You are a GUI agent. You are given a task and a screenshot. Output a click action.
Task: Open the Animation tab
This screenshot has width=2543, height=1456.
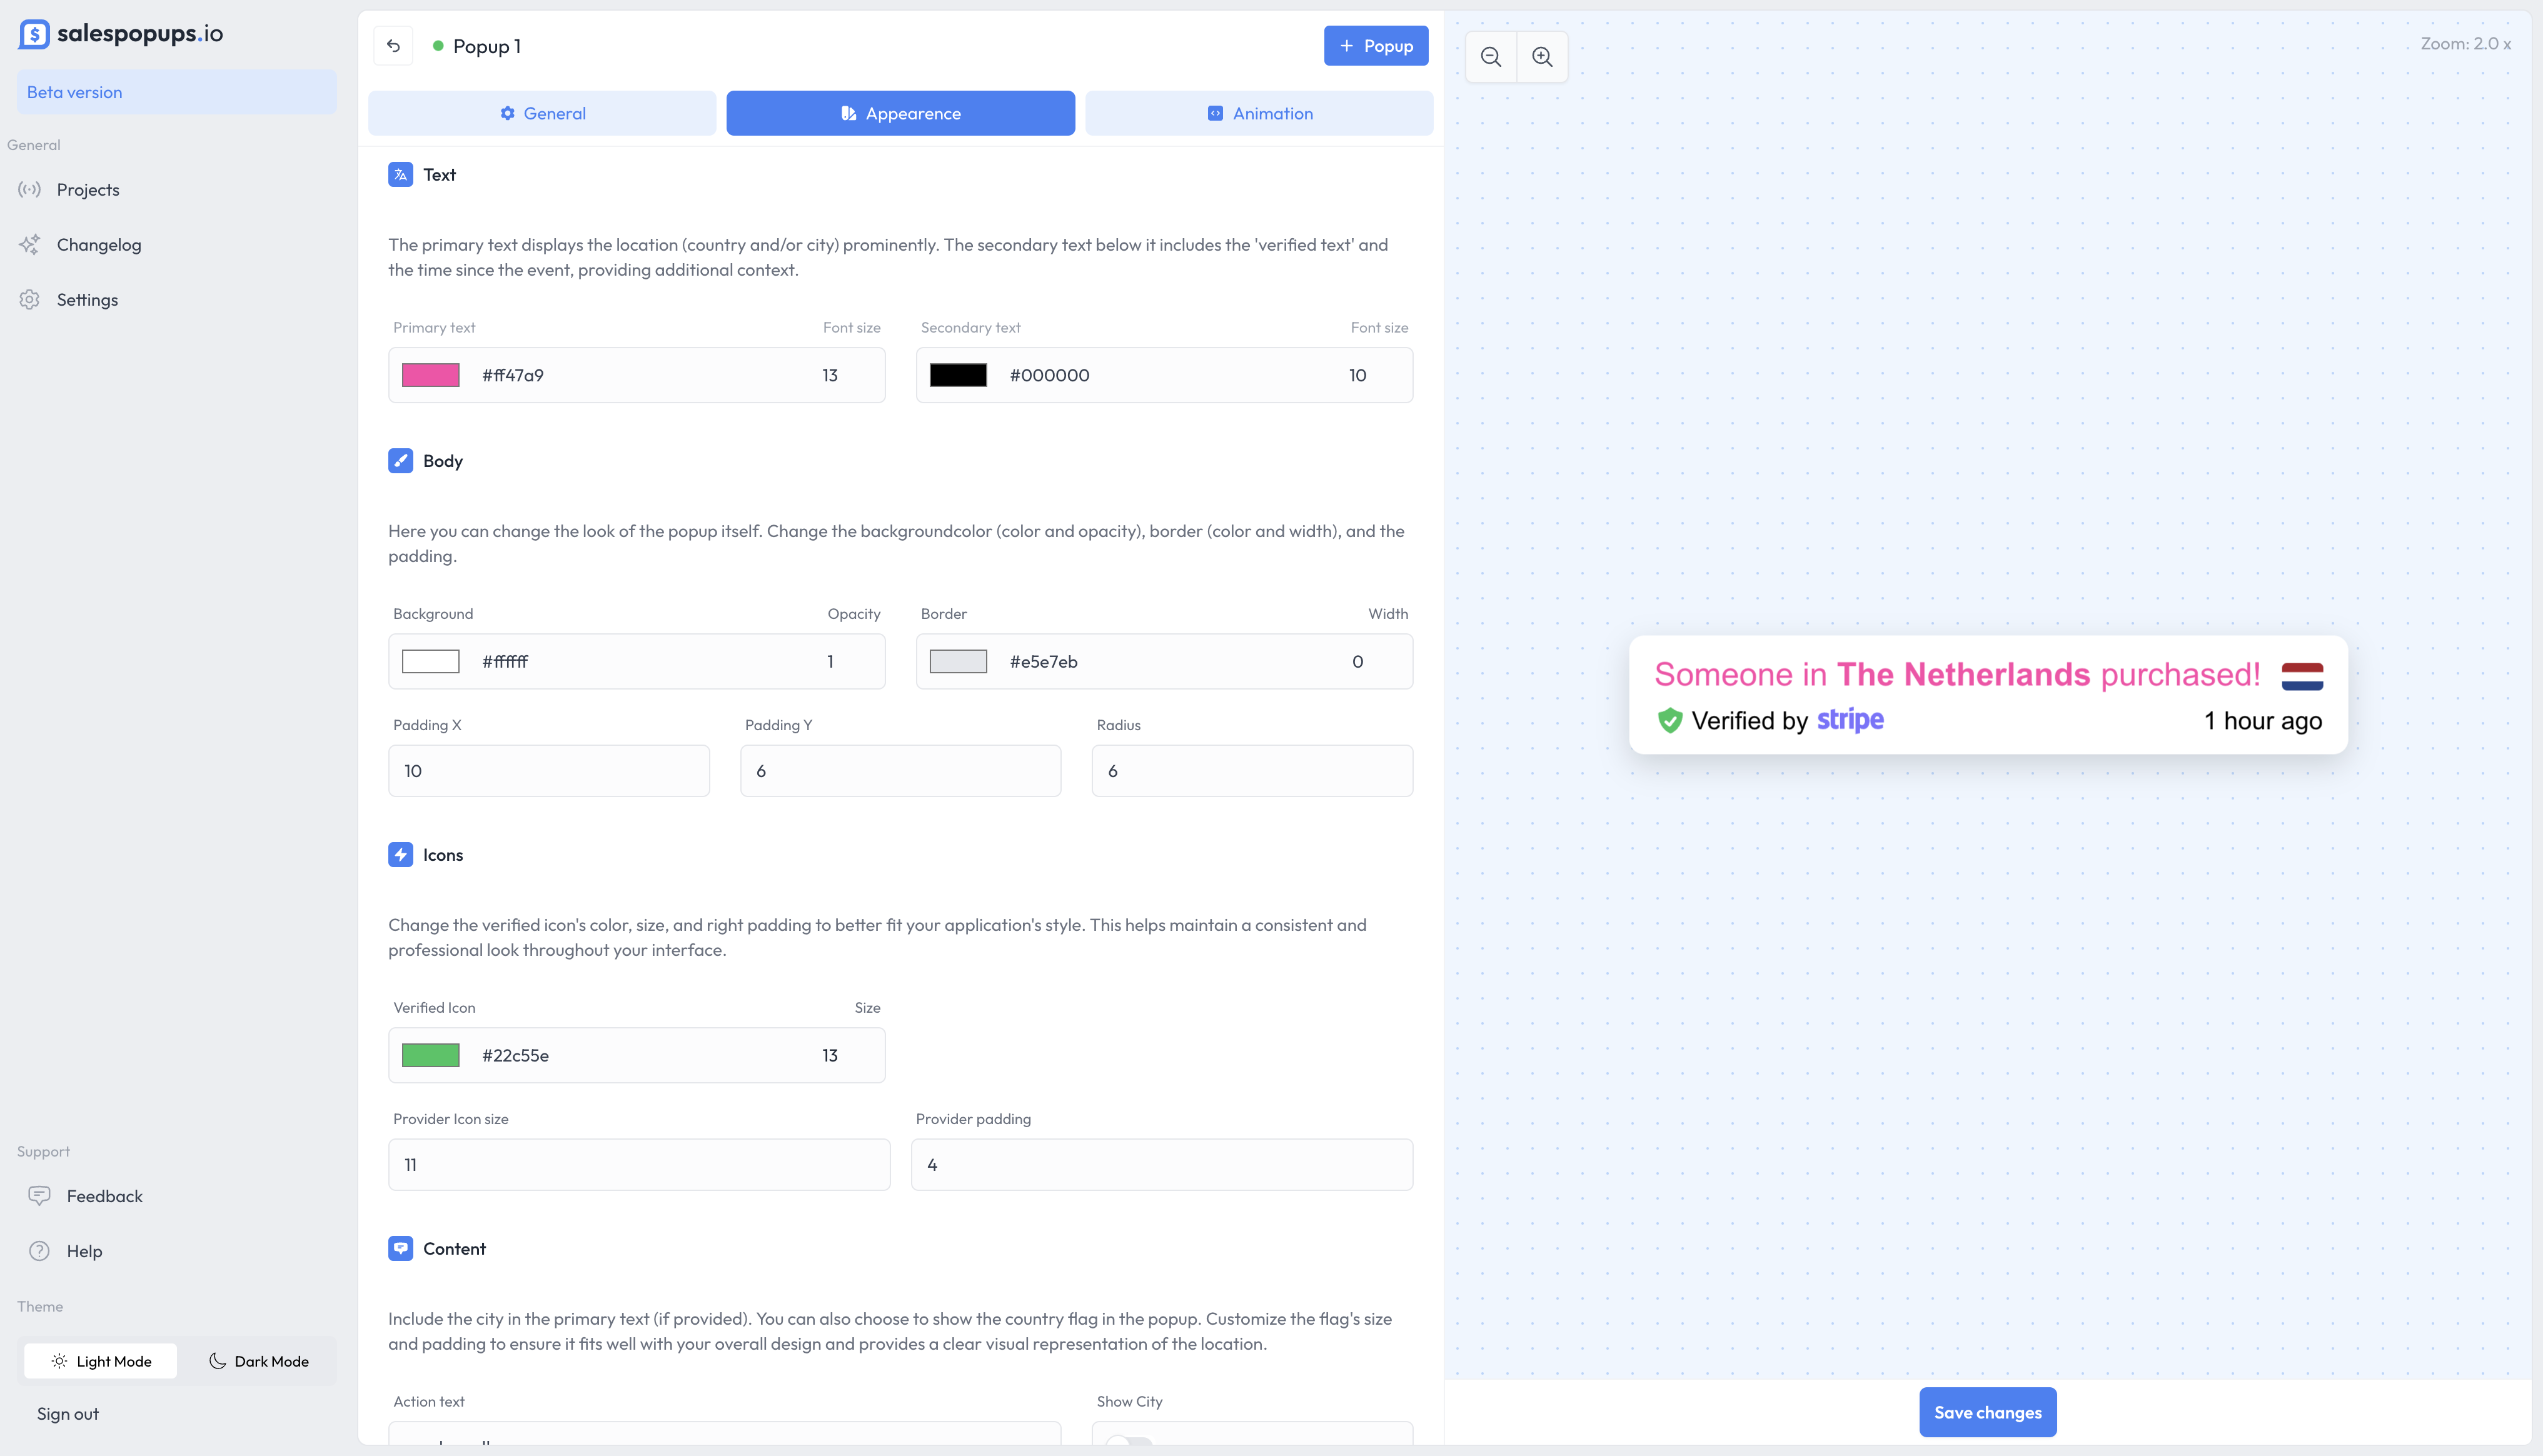(1258, 113)
